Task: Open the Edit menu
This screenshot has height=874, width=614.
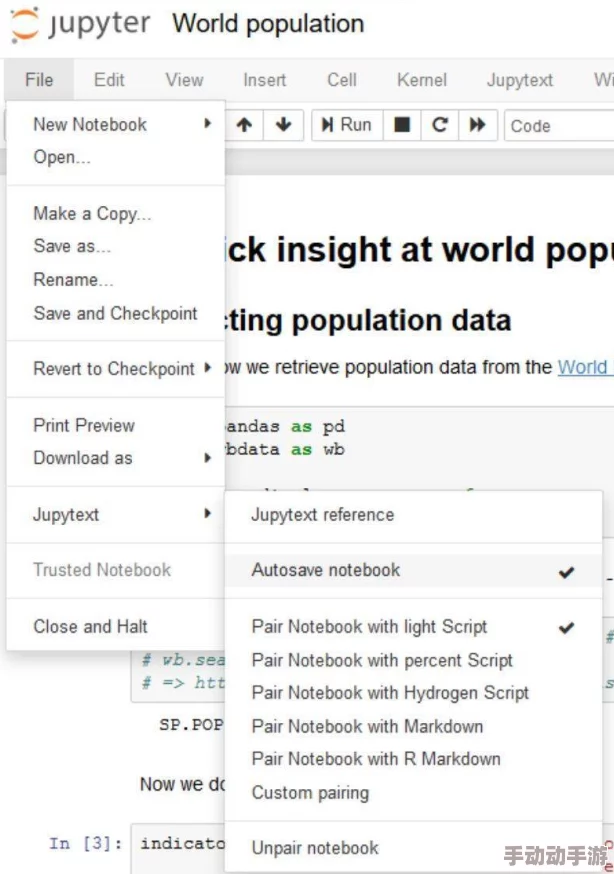Action: point(109,80)
